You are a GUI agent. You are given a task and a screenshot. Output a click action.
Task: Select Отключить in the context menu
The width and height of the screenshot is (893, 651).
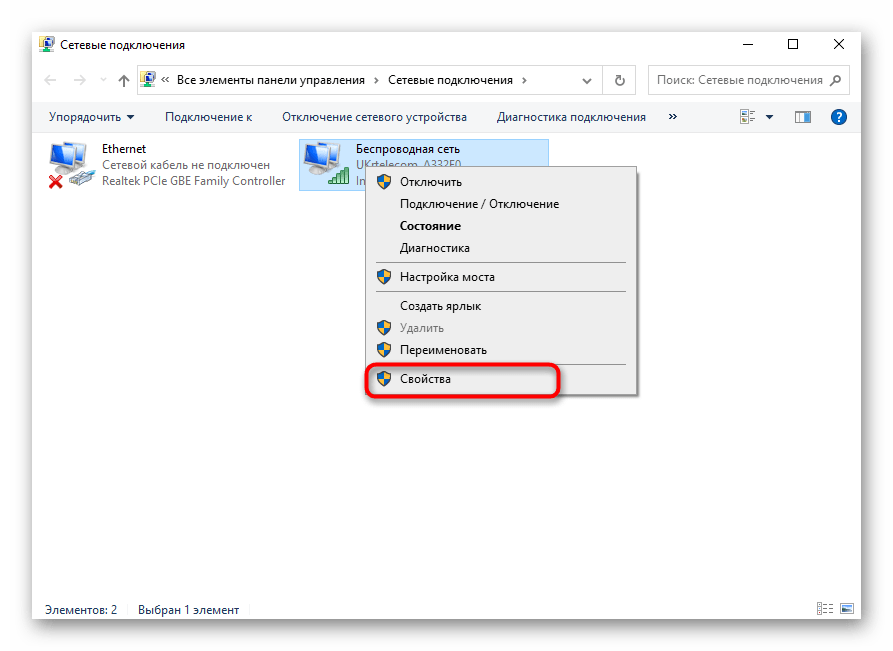(x=430, y=182)
